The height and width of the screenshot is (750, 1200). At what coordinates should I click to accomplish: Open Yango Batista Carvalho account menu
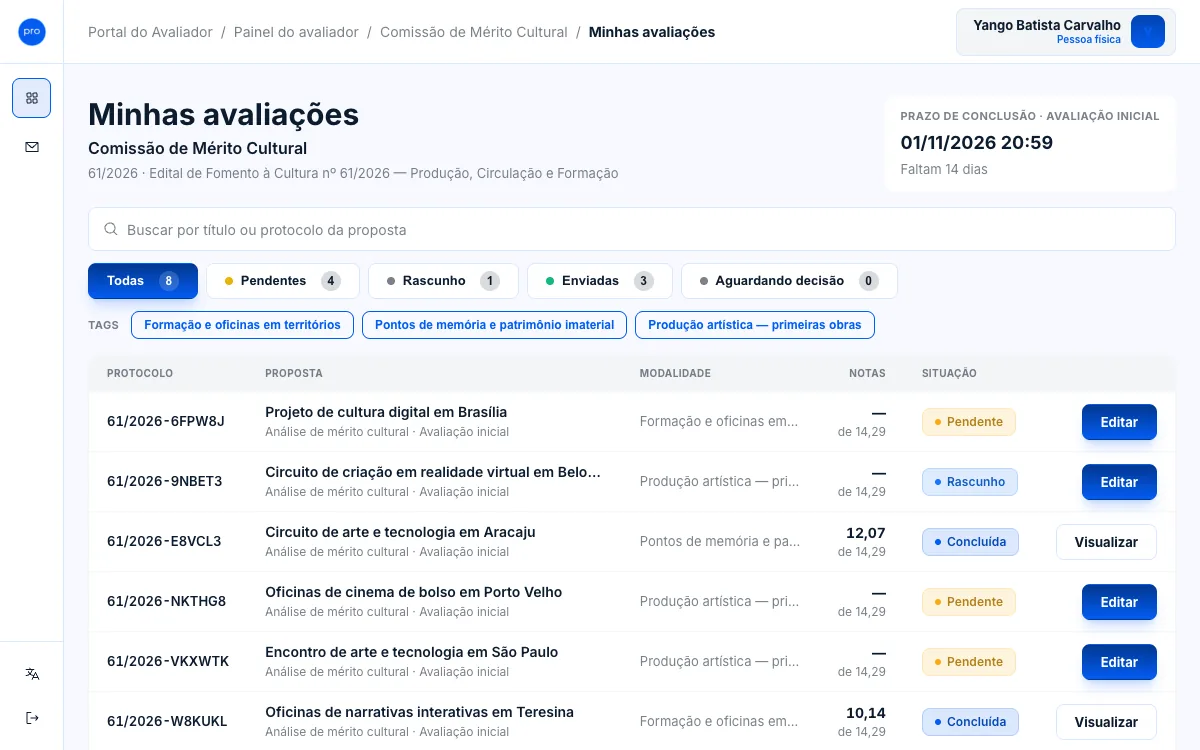pos(1066,32)
